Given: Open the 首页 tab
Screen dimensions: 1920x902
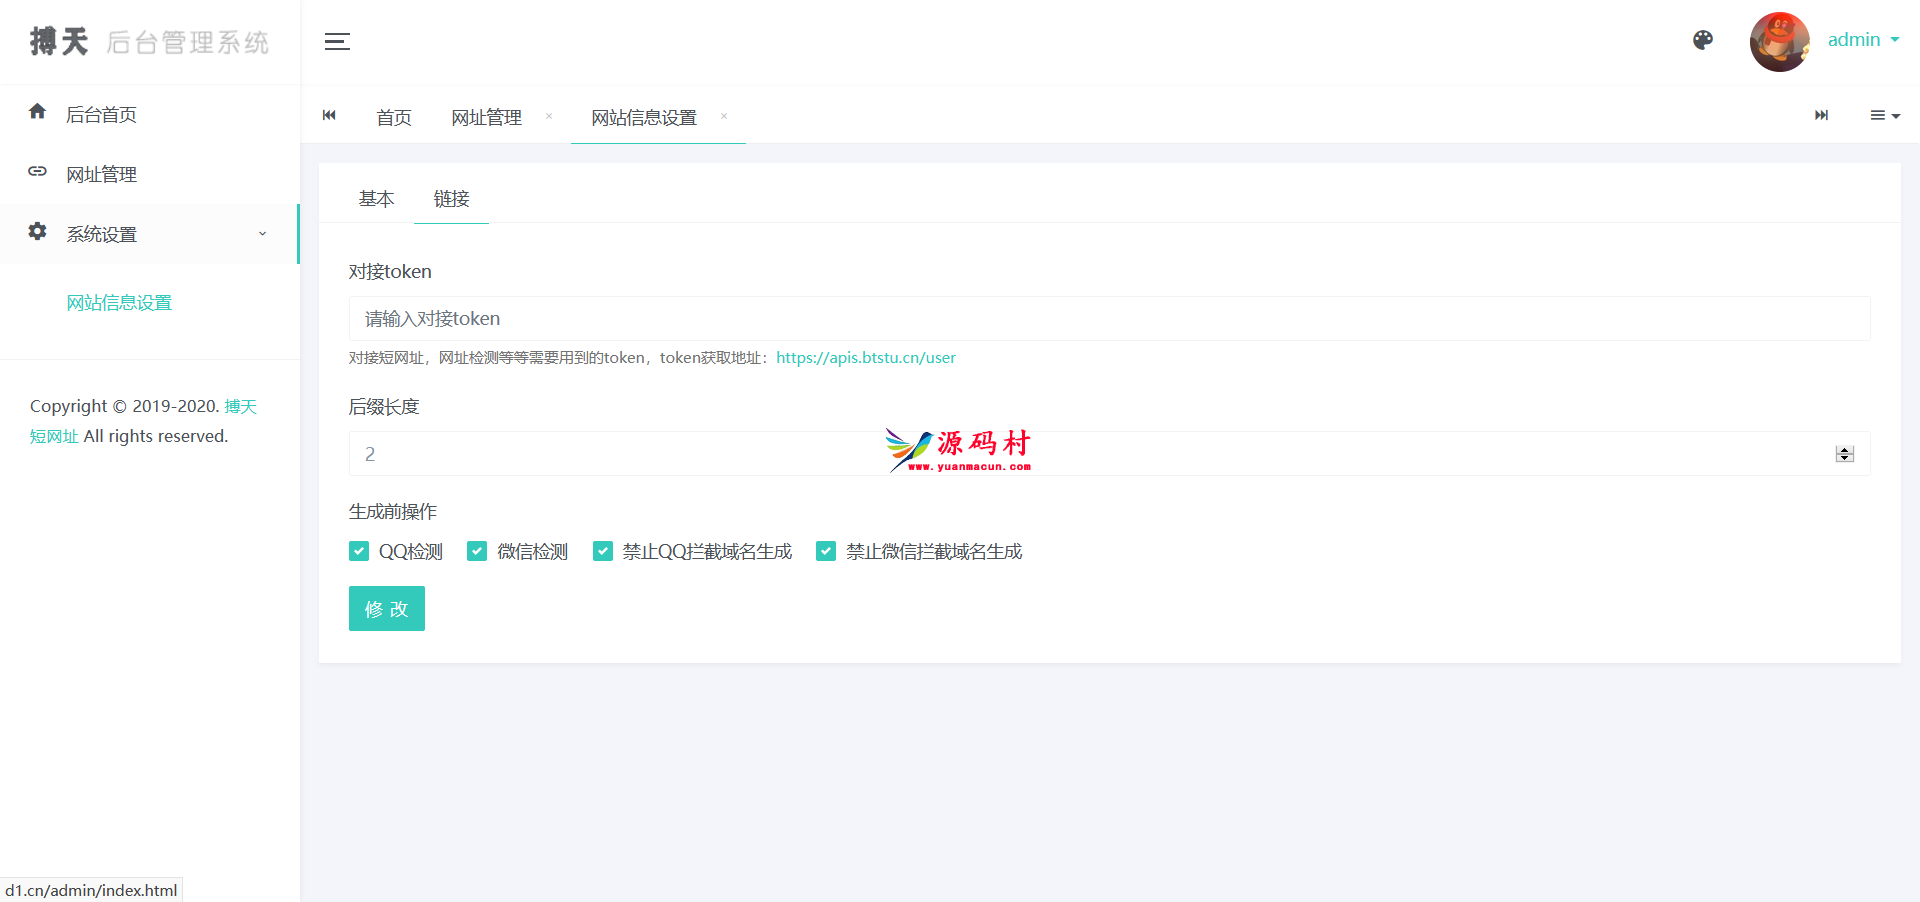Looking at the screenshot, I should 394,118.
